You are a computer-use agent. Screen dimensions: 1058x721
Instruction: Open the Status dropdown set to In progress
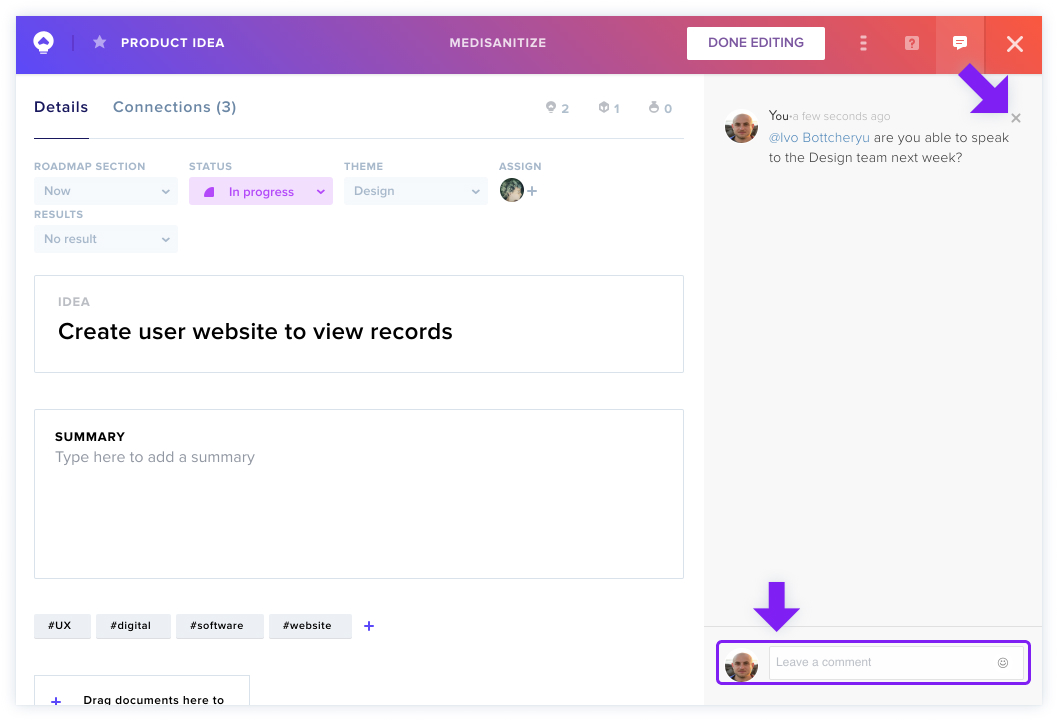pos(260,191)
